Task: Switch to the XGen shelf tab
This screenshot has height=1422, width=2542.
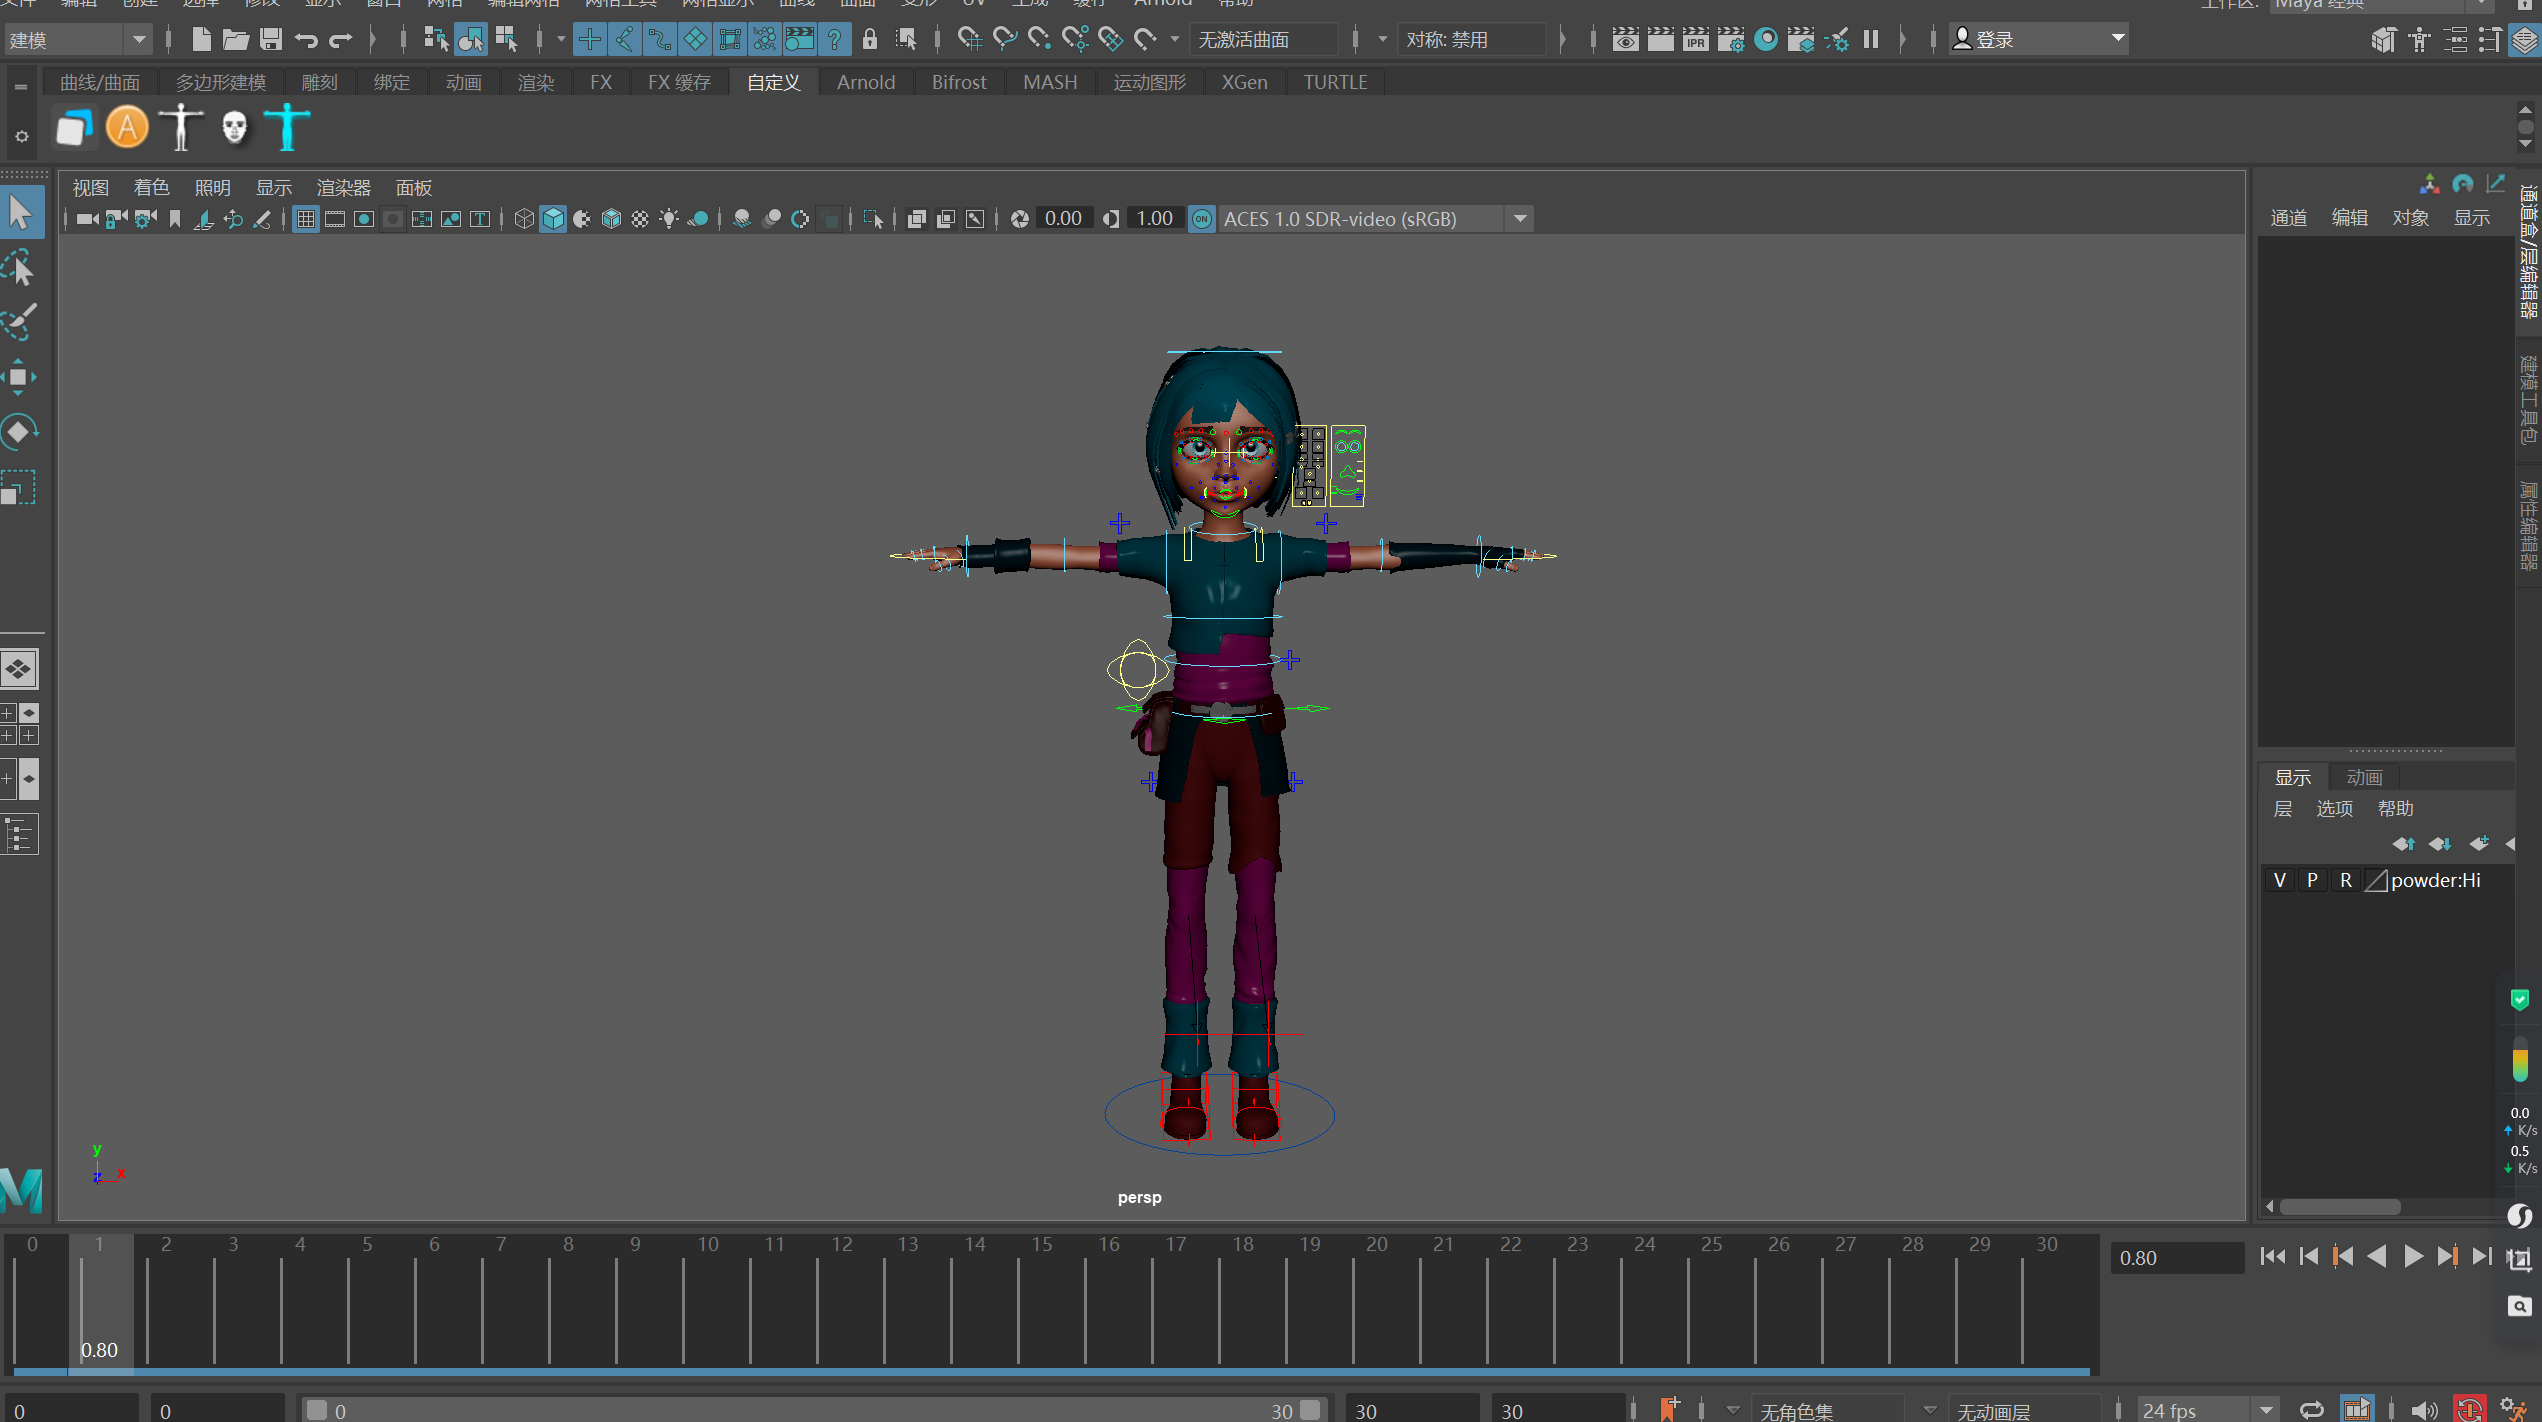Action: click(x=1244, y=83)
